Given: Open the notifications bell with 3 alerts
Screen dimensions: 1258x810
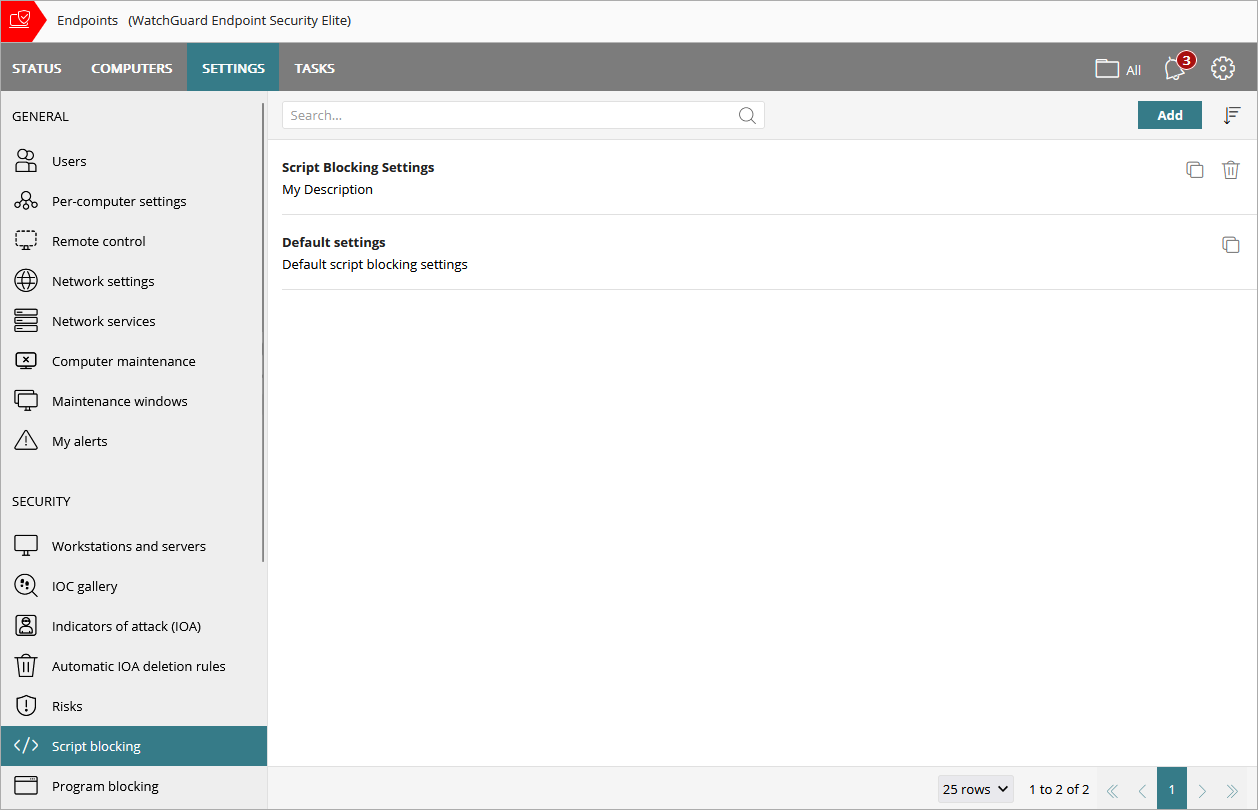Looking at the screenshot, I should (1177, 67).
